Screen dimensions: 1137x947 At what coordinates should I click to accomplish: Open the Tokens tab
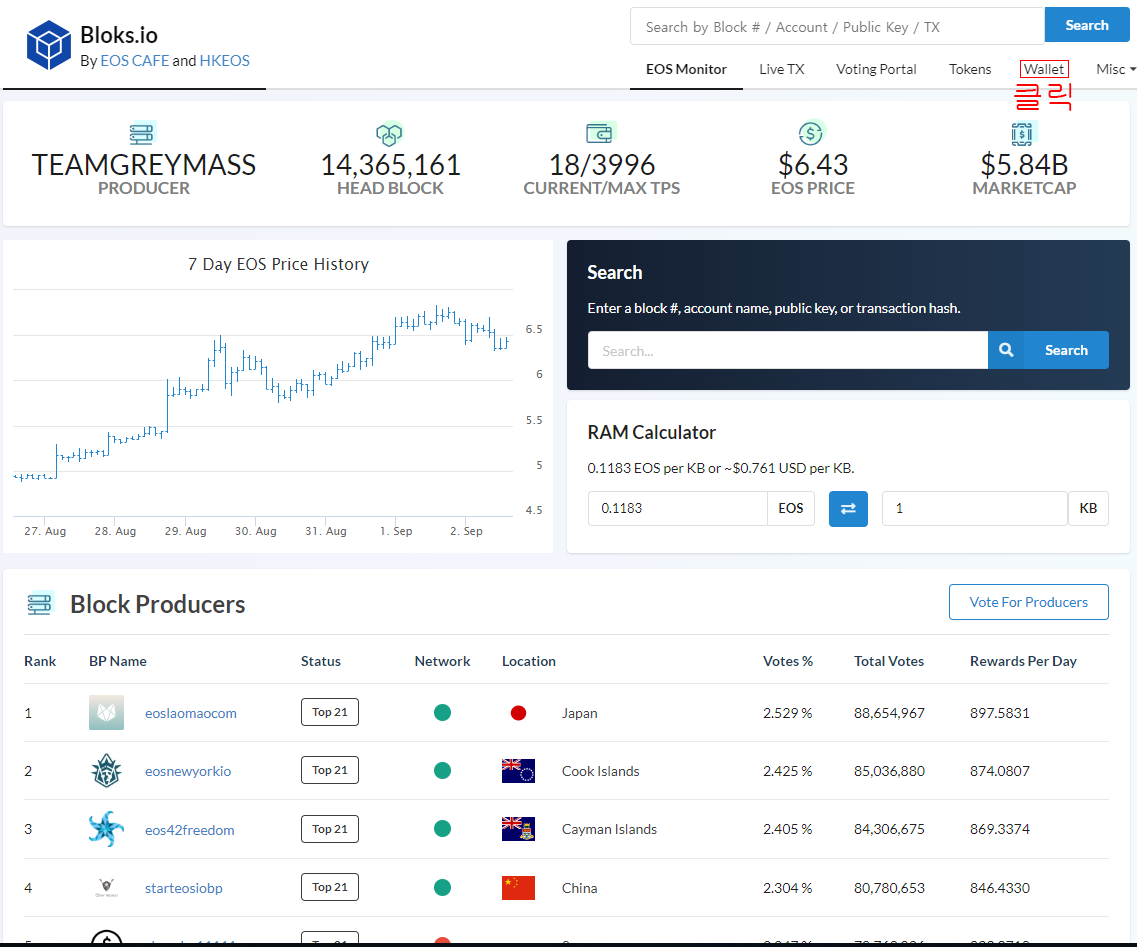pyautogui.click(x=969, y=69)
